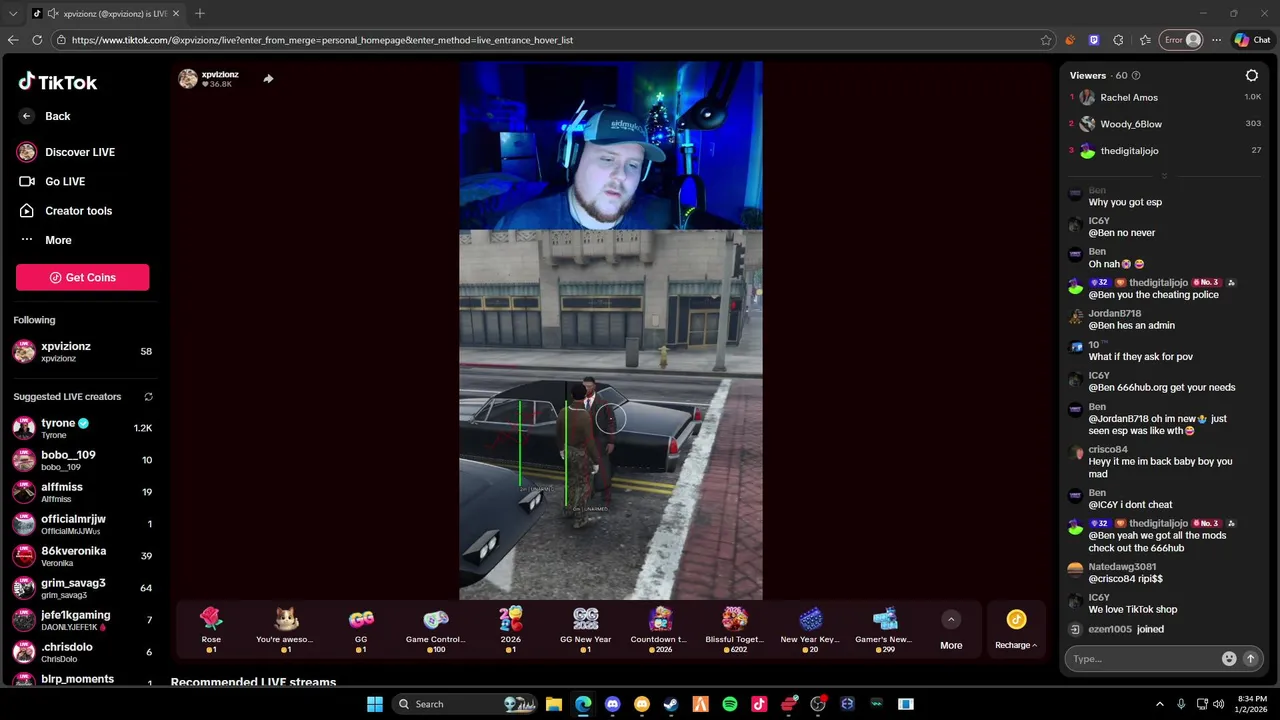Open the Error profile button

[x=1181, y=40]
